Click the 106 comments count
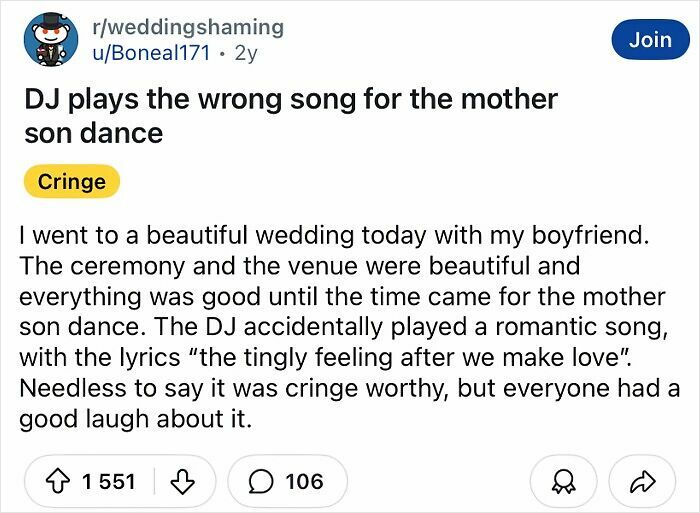The width and height of the screenshot is (700, 513). (x=304, y=481)
